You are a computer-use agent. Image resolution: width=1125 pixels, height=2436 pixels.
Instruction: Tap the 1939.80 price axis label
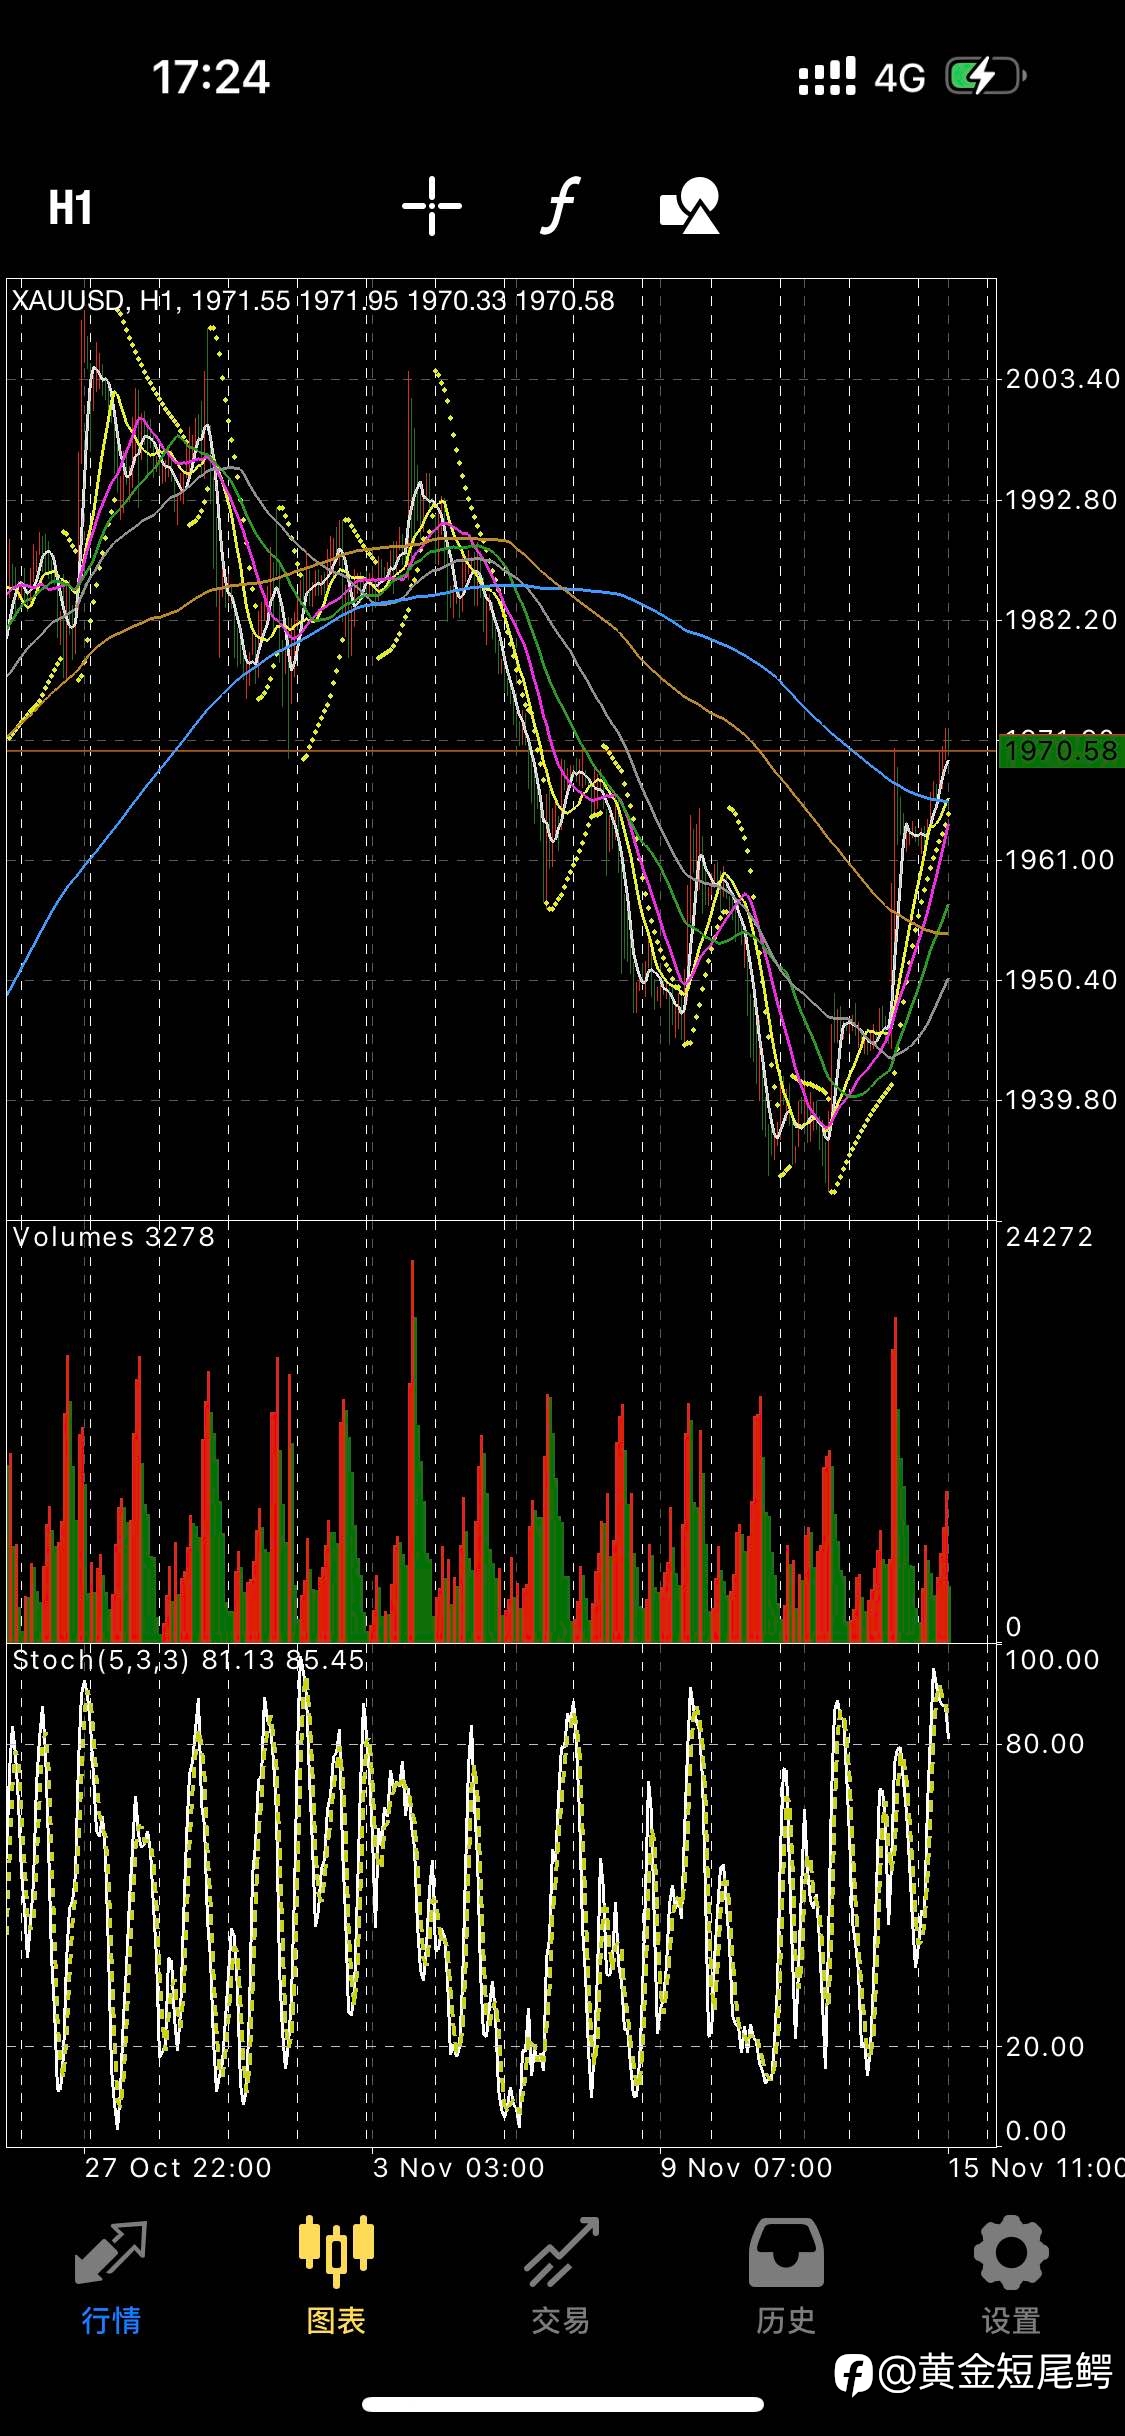[x=1061, y=1100]
